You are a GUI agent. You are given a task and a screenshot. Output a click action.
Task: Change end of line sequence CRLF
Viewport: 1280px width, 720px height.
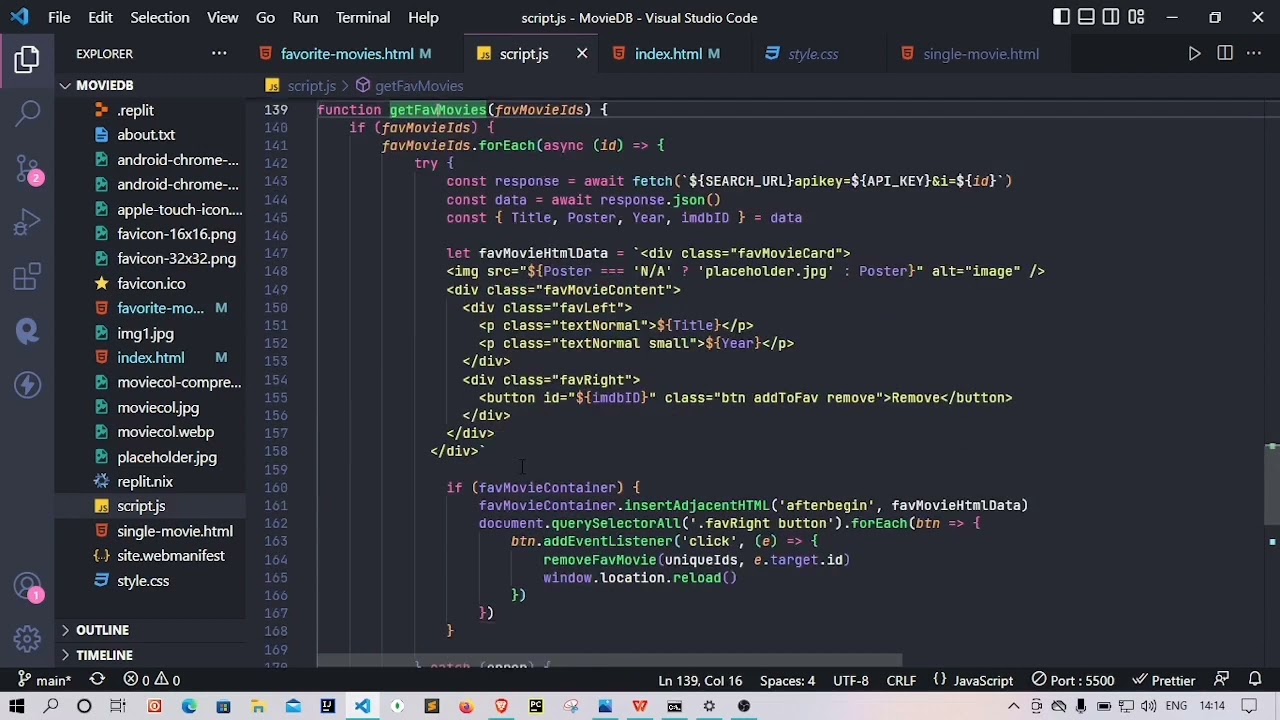coord(901,680)
